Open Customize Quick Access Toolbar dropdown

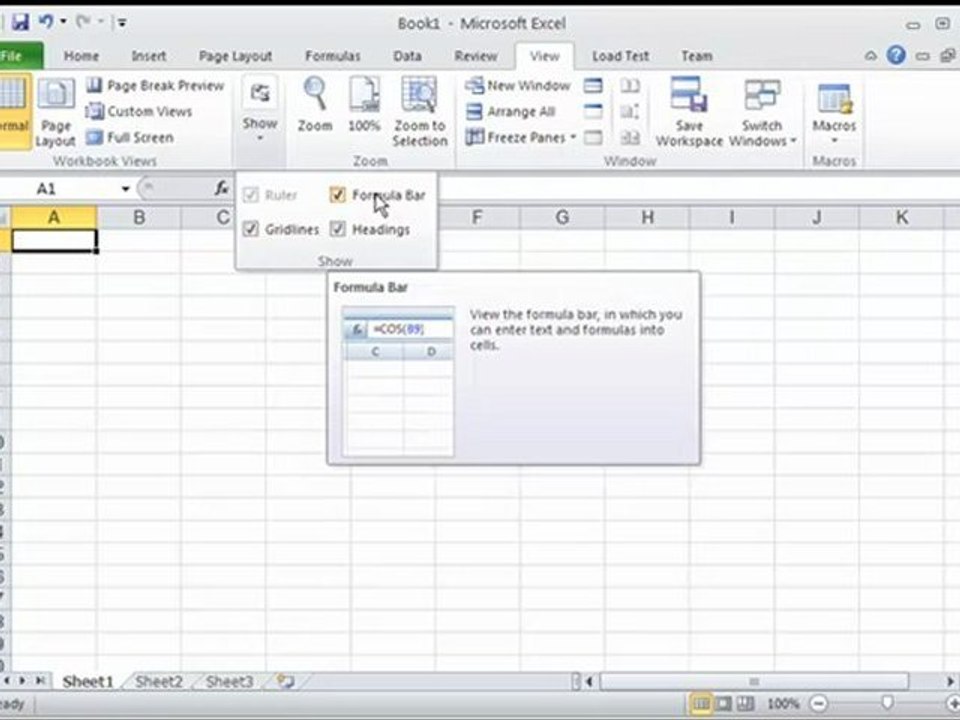[122, 23]
